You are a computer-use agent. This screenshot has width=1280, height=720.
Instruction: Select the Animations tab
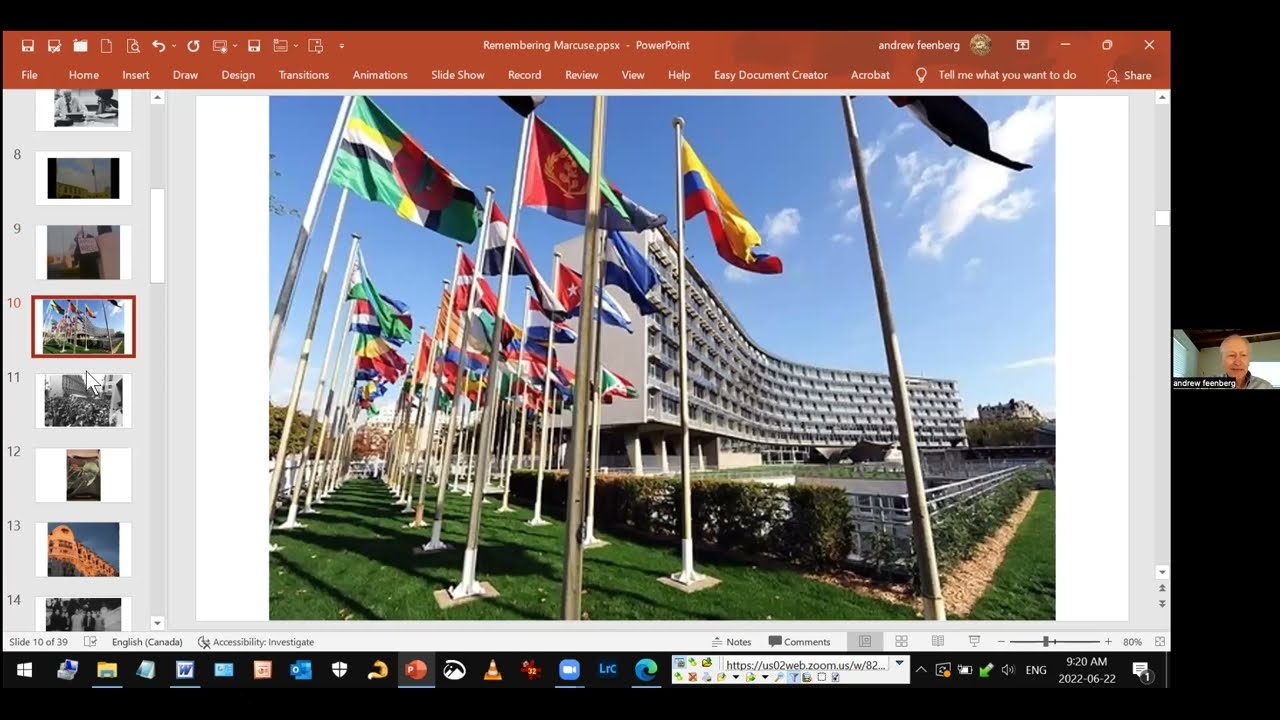(x=380, y=75)
